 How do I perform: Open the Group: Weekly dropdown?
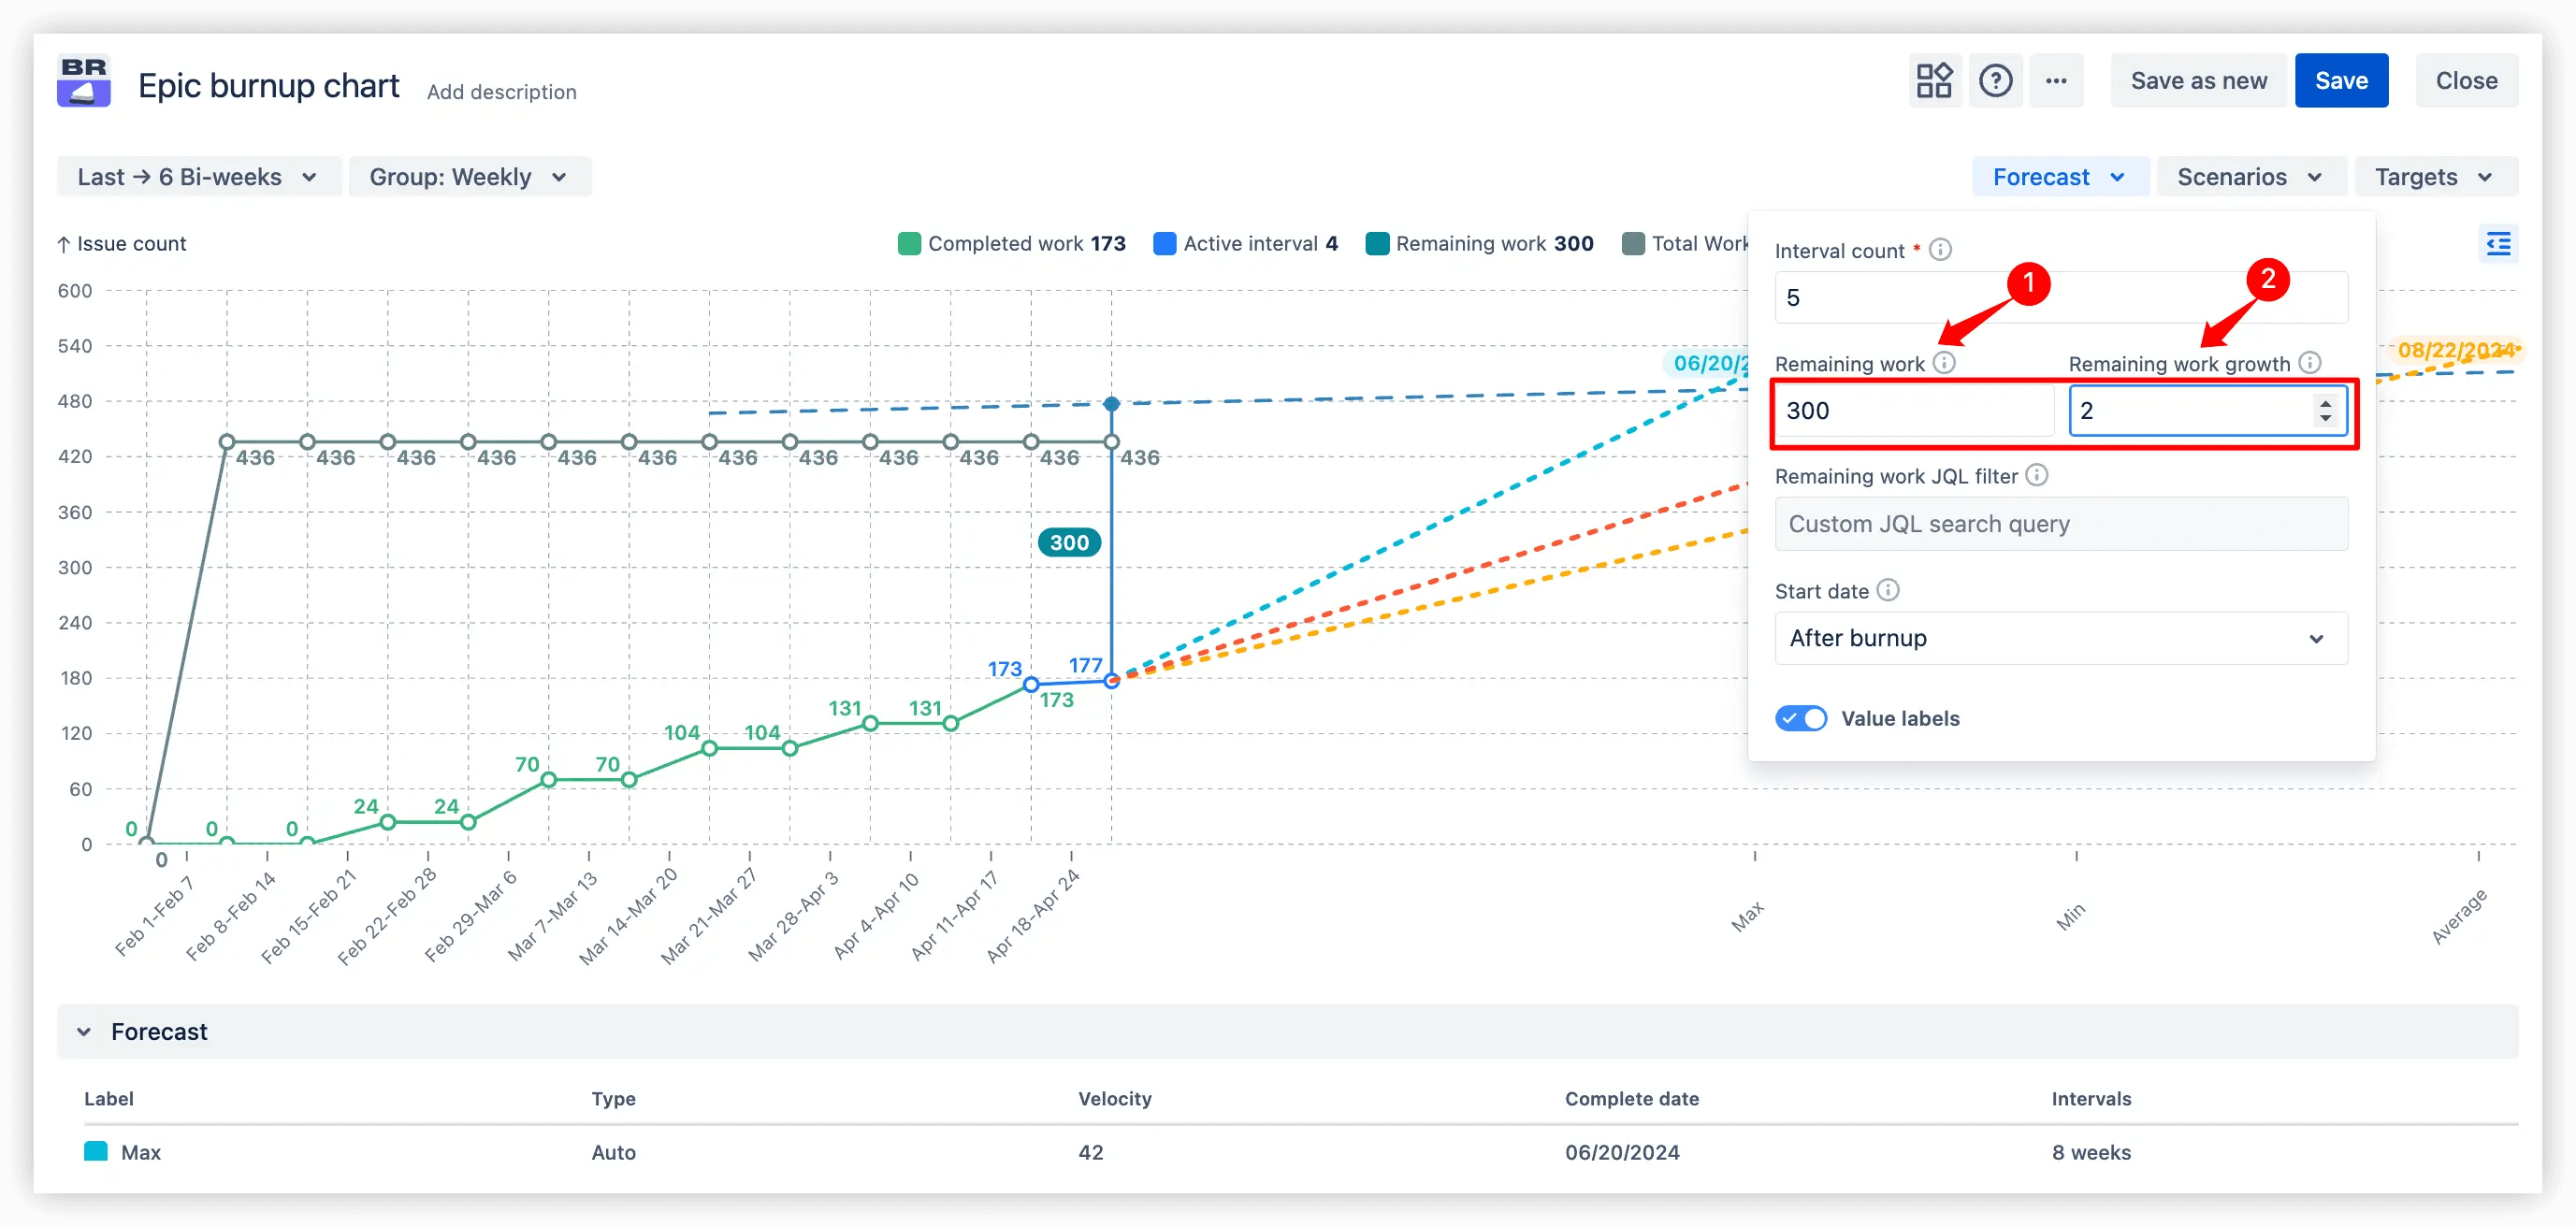(x=469, y=177)
